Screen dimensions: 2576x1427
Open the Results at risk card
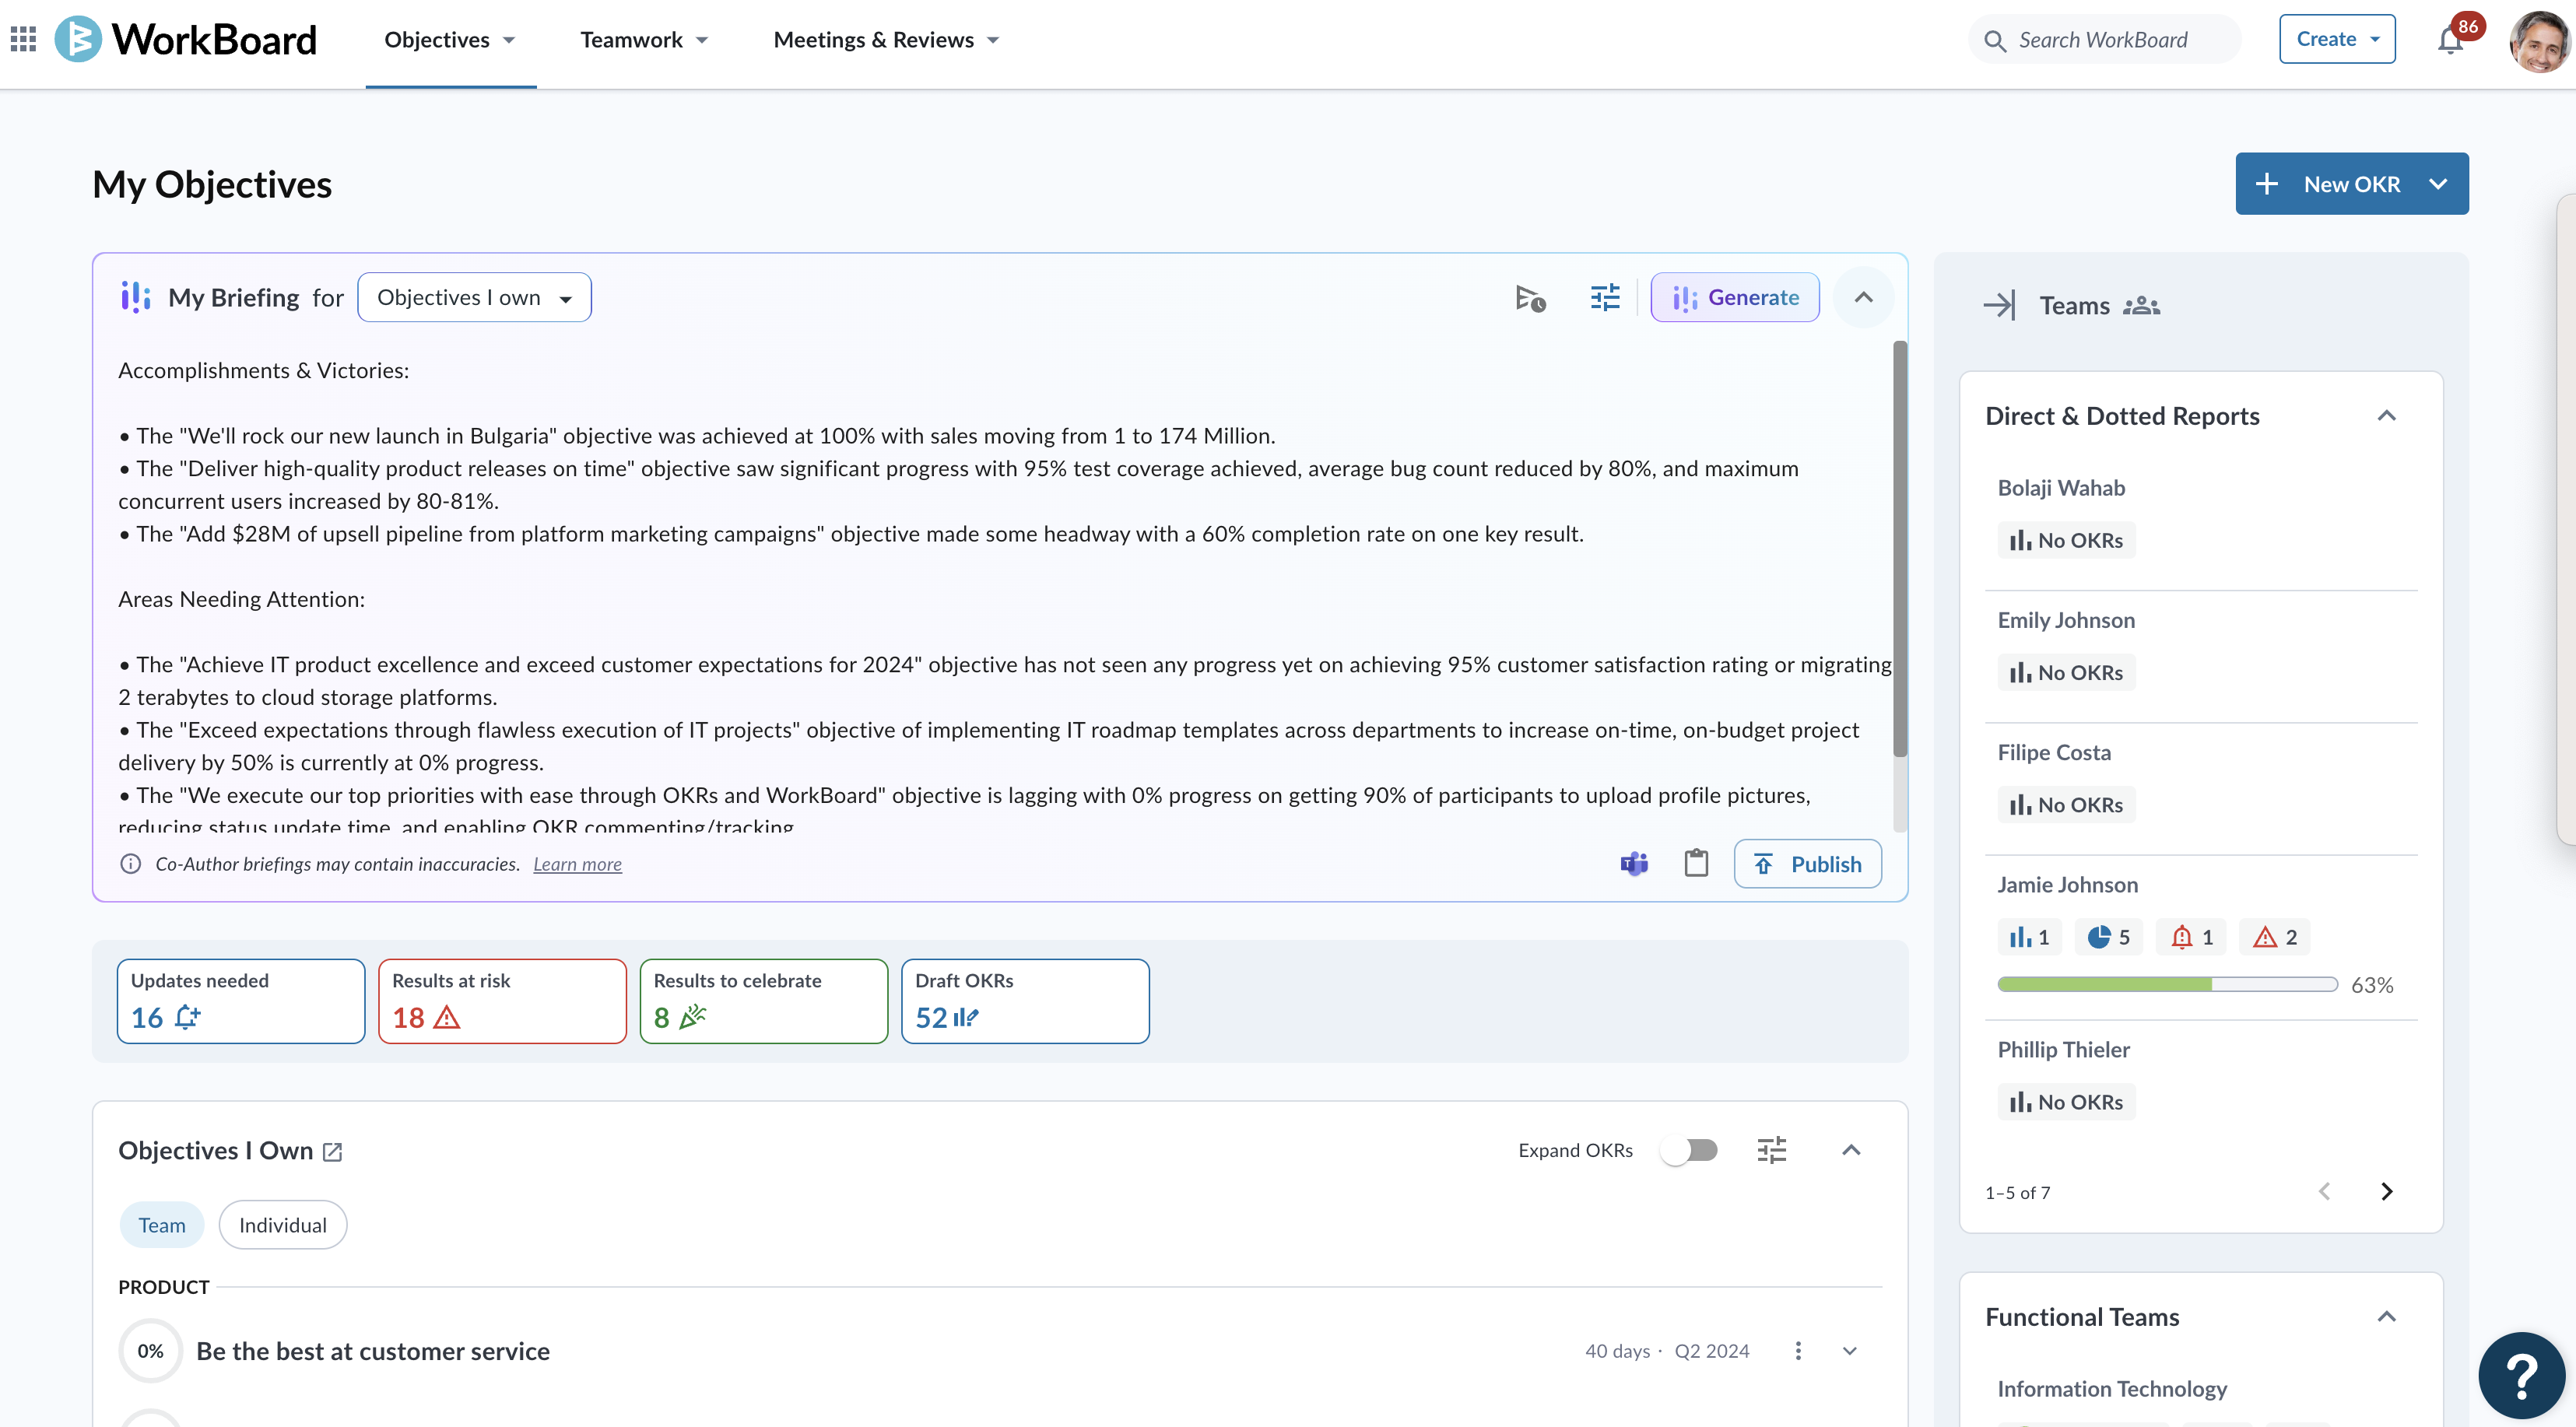[502, 1001]
